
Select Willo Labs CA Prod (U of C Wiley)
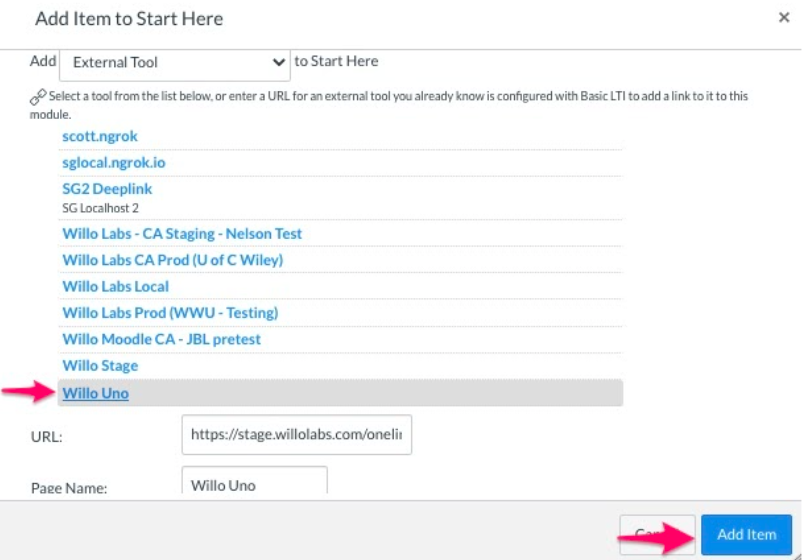click(173, 260)
